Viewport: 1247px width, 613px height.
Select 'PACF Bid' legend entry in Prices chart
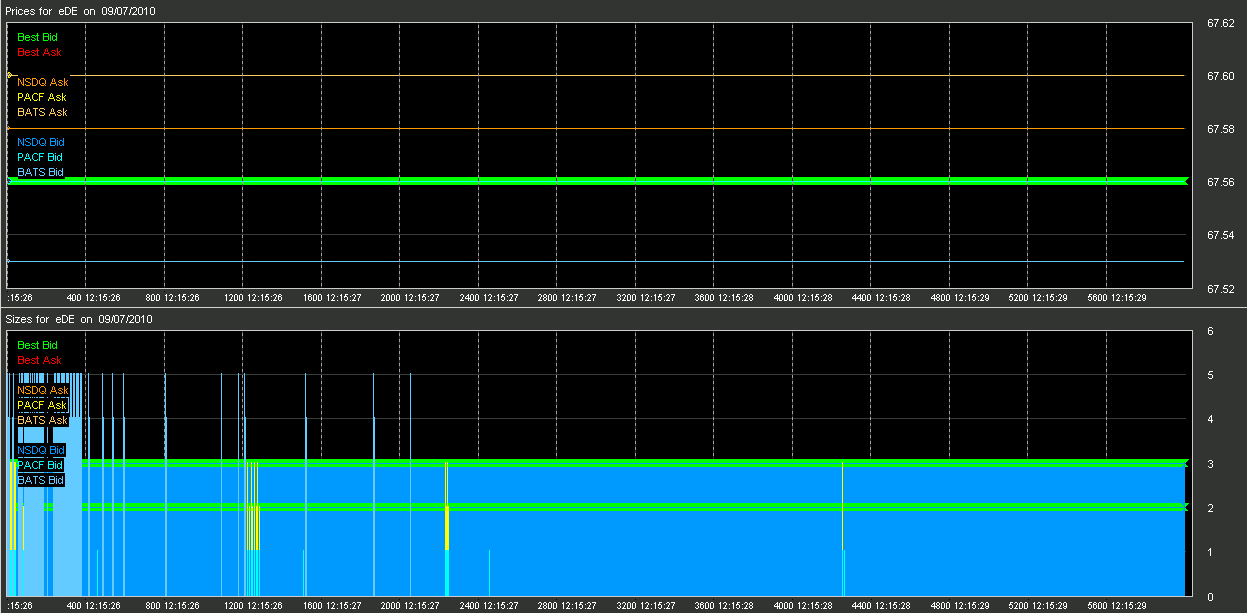click(x=40, y=157)
